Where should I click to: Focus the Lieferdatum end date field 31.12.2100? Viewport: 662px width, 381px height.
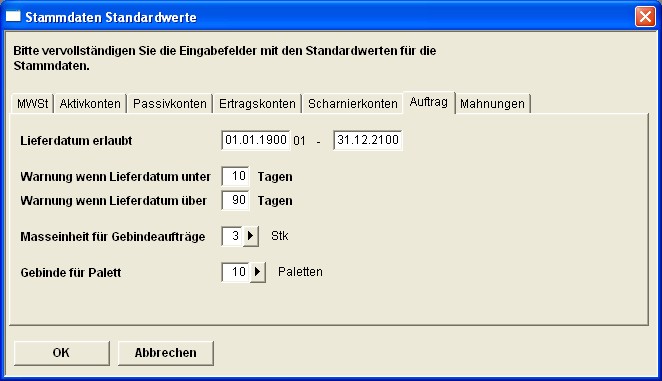point(367,140)
